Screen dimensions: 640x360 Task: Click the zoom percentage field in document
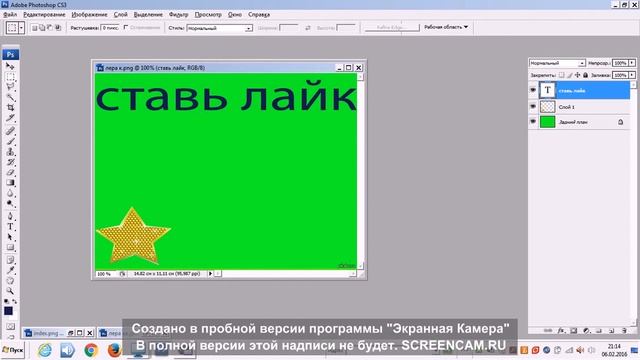tap(106, 274)
